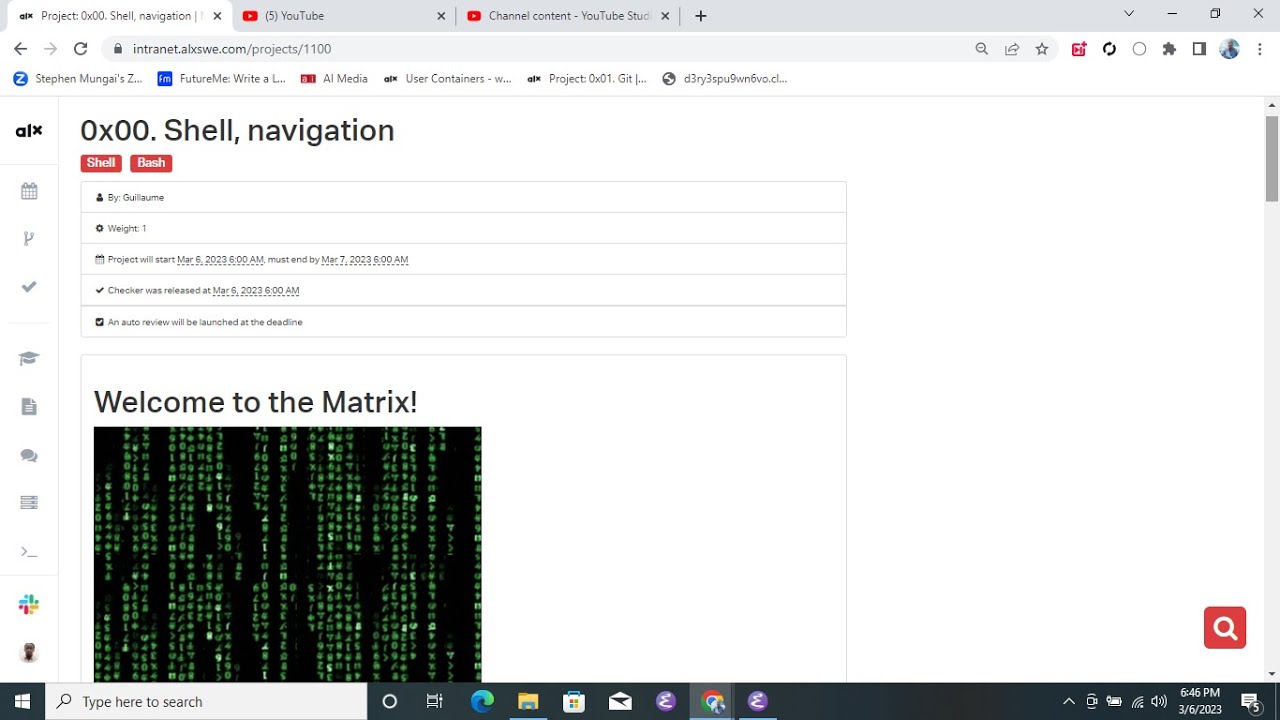1280x720 pixels.
Task: Go forward with browser forward arrow
Action: click(51, 49)
